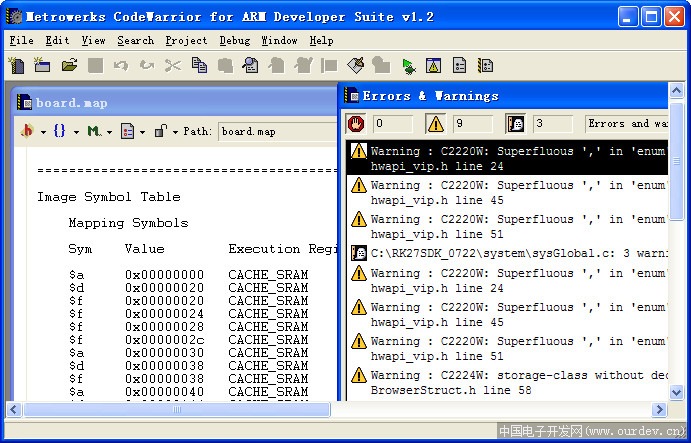Image resolution: width=691 pixels, height=443 pixels.
Task: Select the 'C2224W: storage-class' warning
Action: pos(507,383)
